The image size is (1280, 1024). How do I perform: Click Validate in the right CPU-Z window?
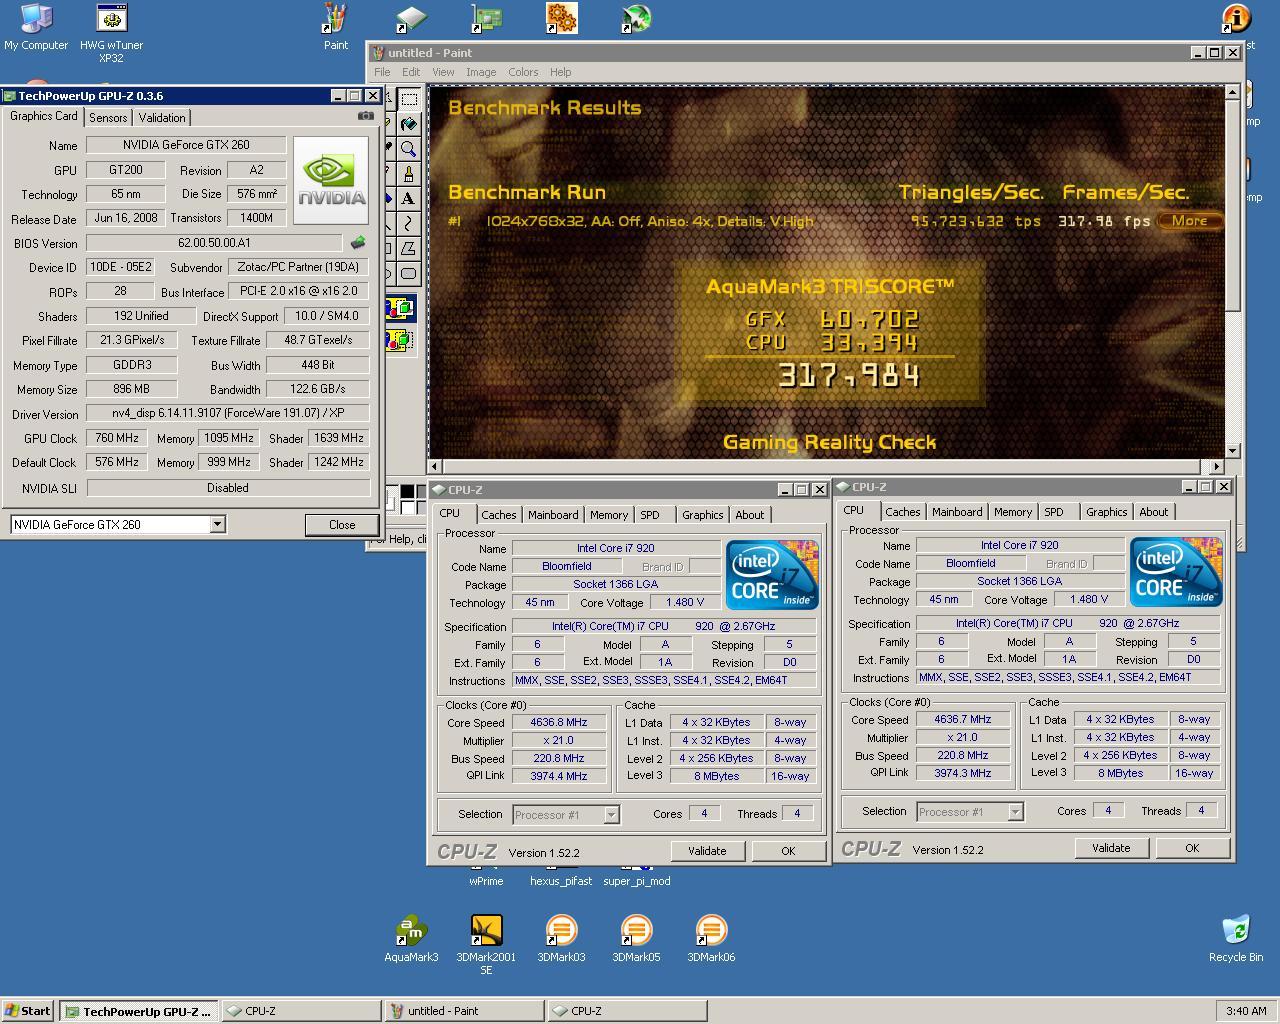click(x=1111, y=848)
